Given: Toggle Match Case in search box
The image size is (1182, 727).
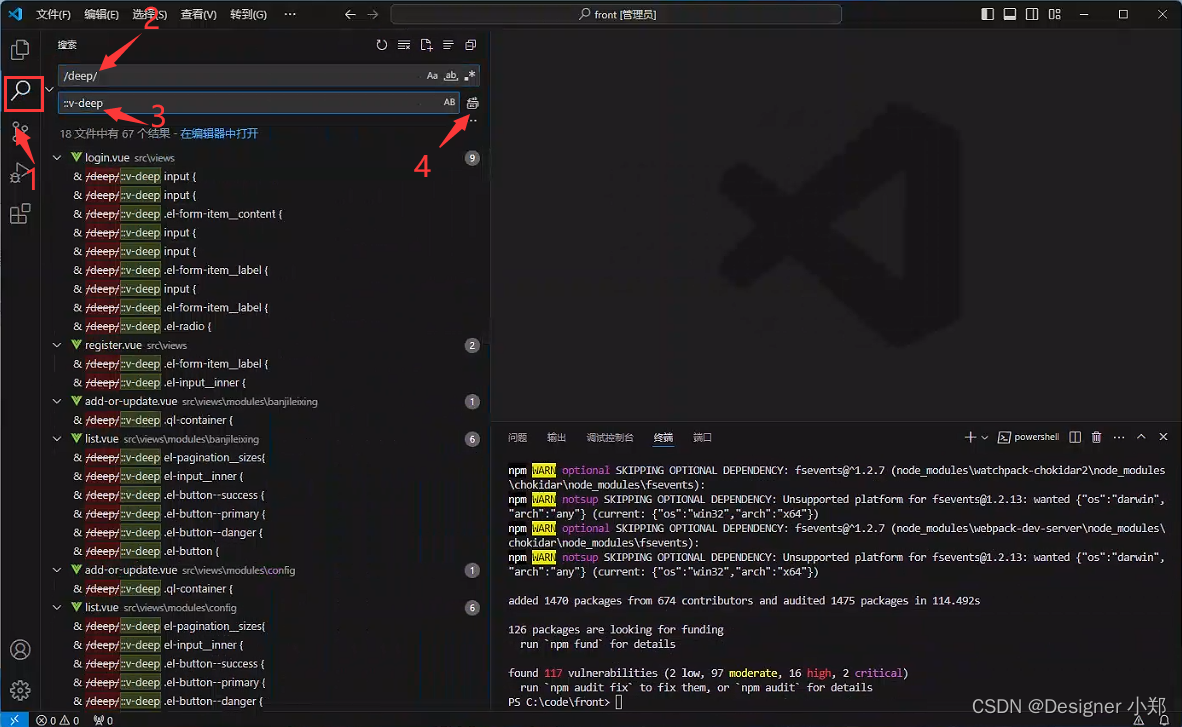Looking at the screenshot, I should click(x=432, y=75).
